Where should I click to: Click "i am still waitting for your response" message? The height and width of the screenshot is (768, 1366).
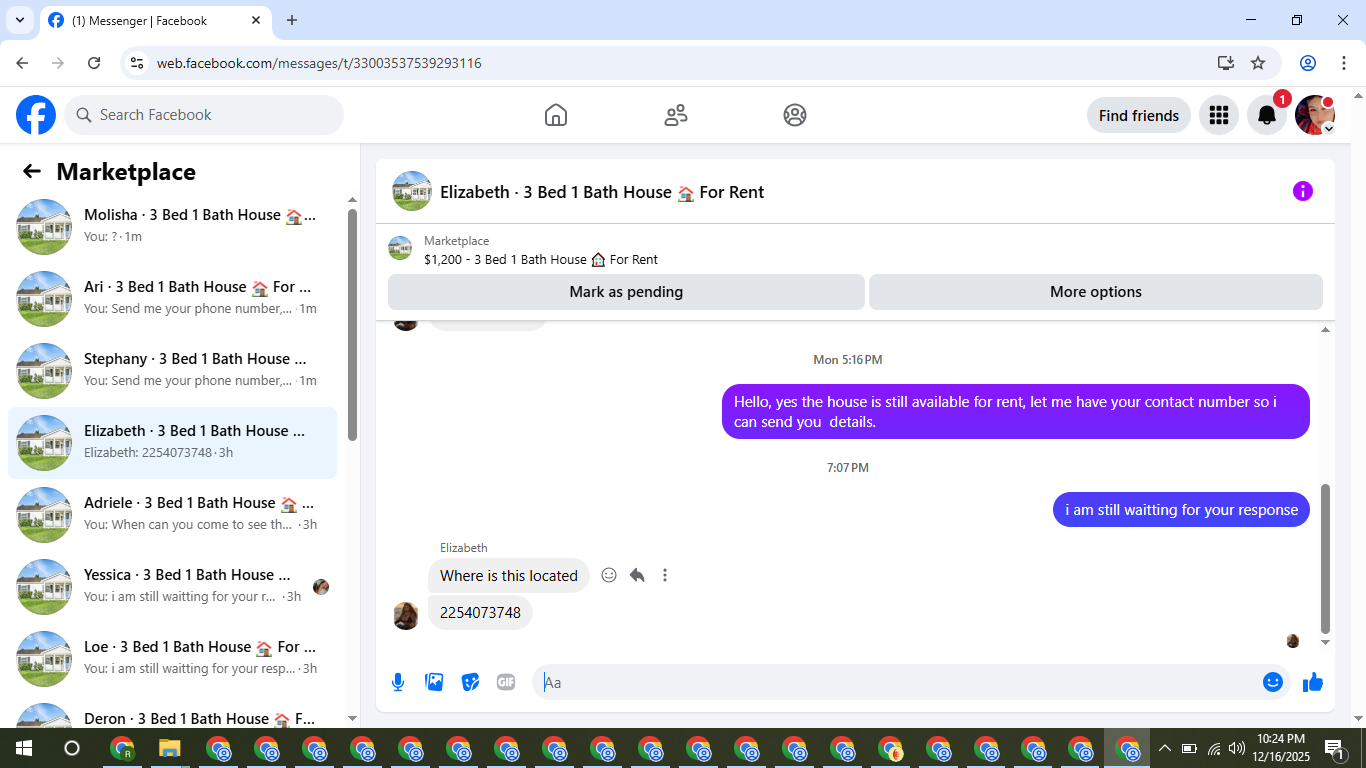(1181, 509)
